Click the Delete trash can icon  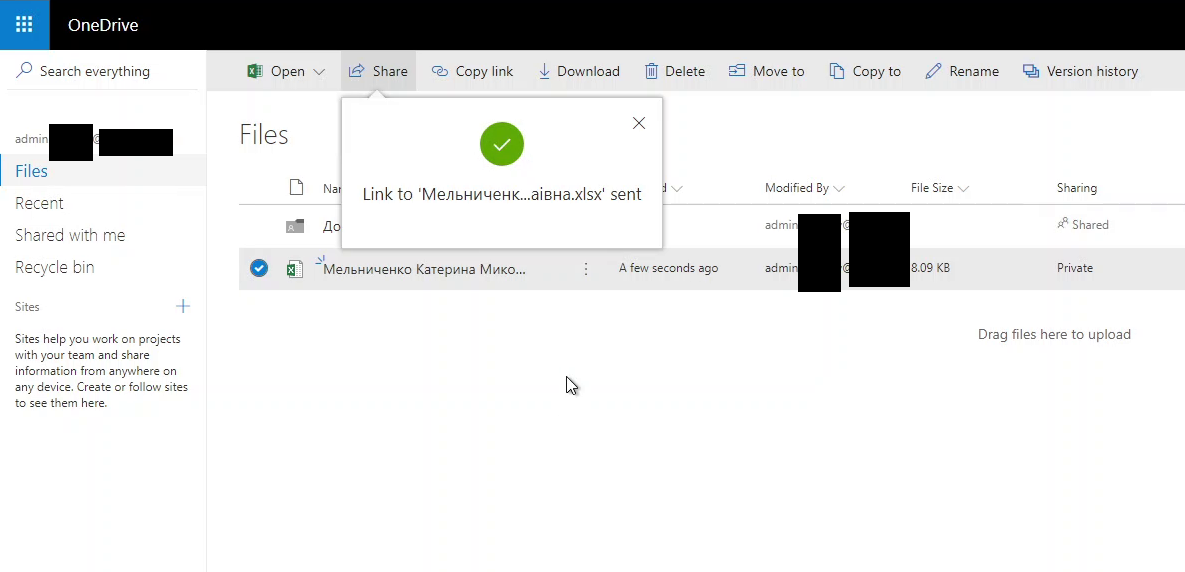(651, 71)
